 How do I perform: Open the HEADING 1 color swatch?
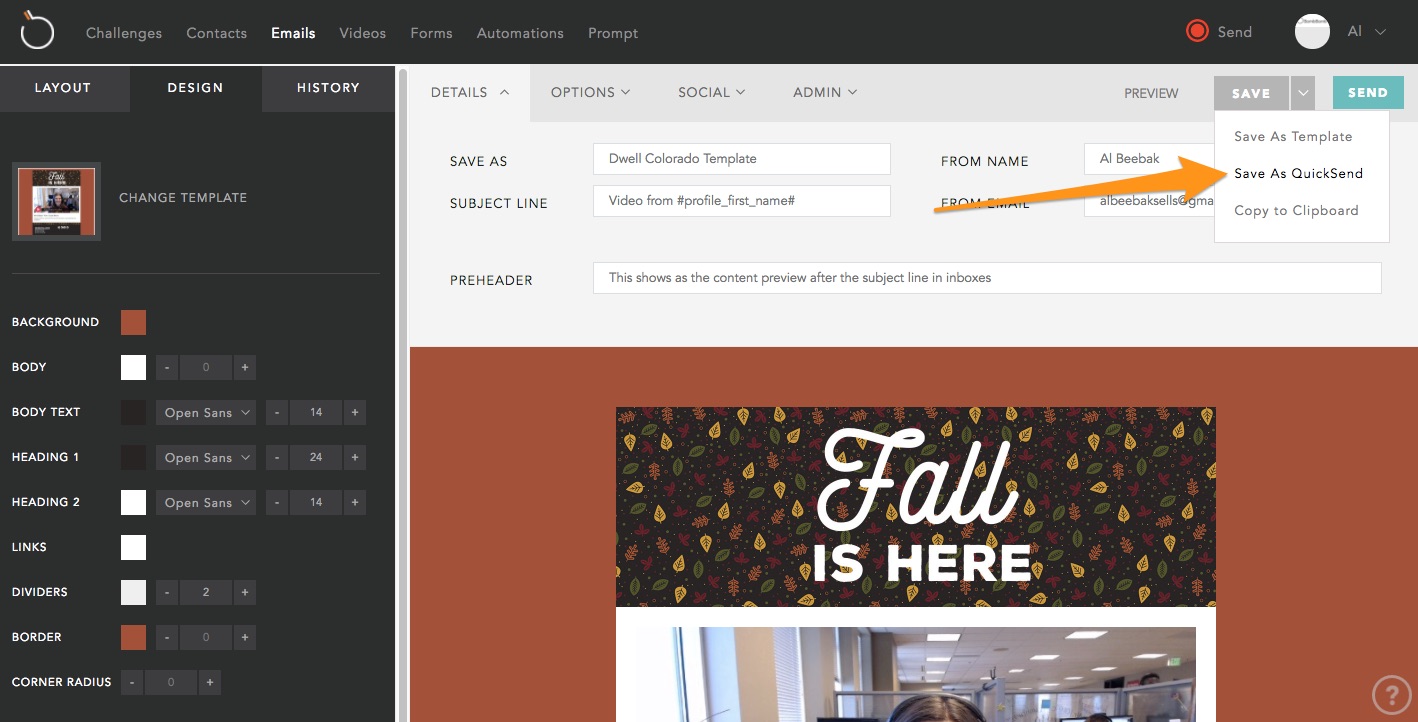133,457
